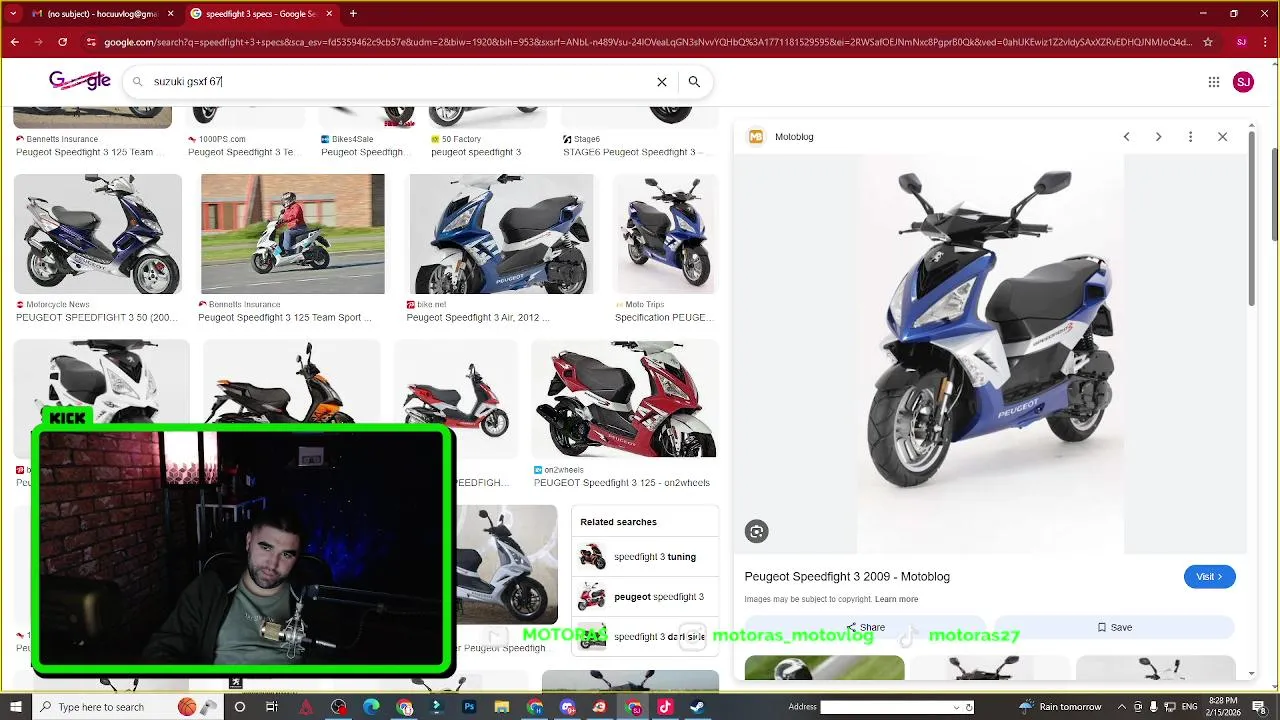
Task: Show hidden system tray icons
Action: [x=1121, y=707]
